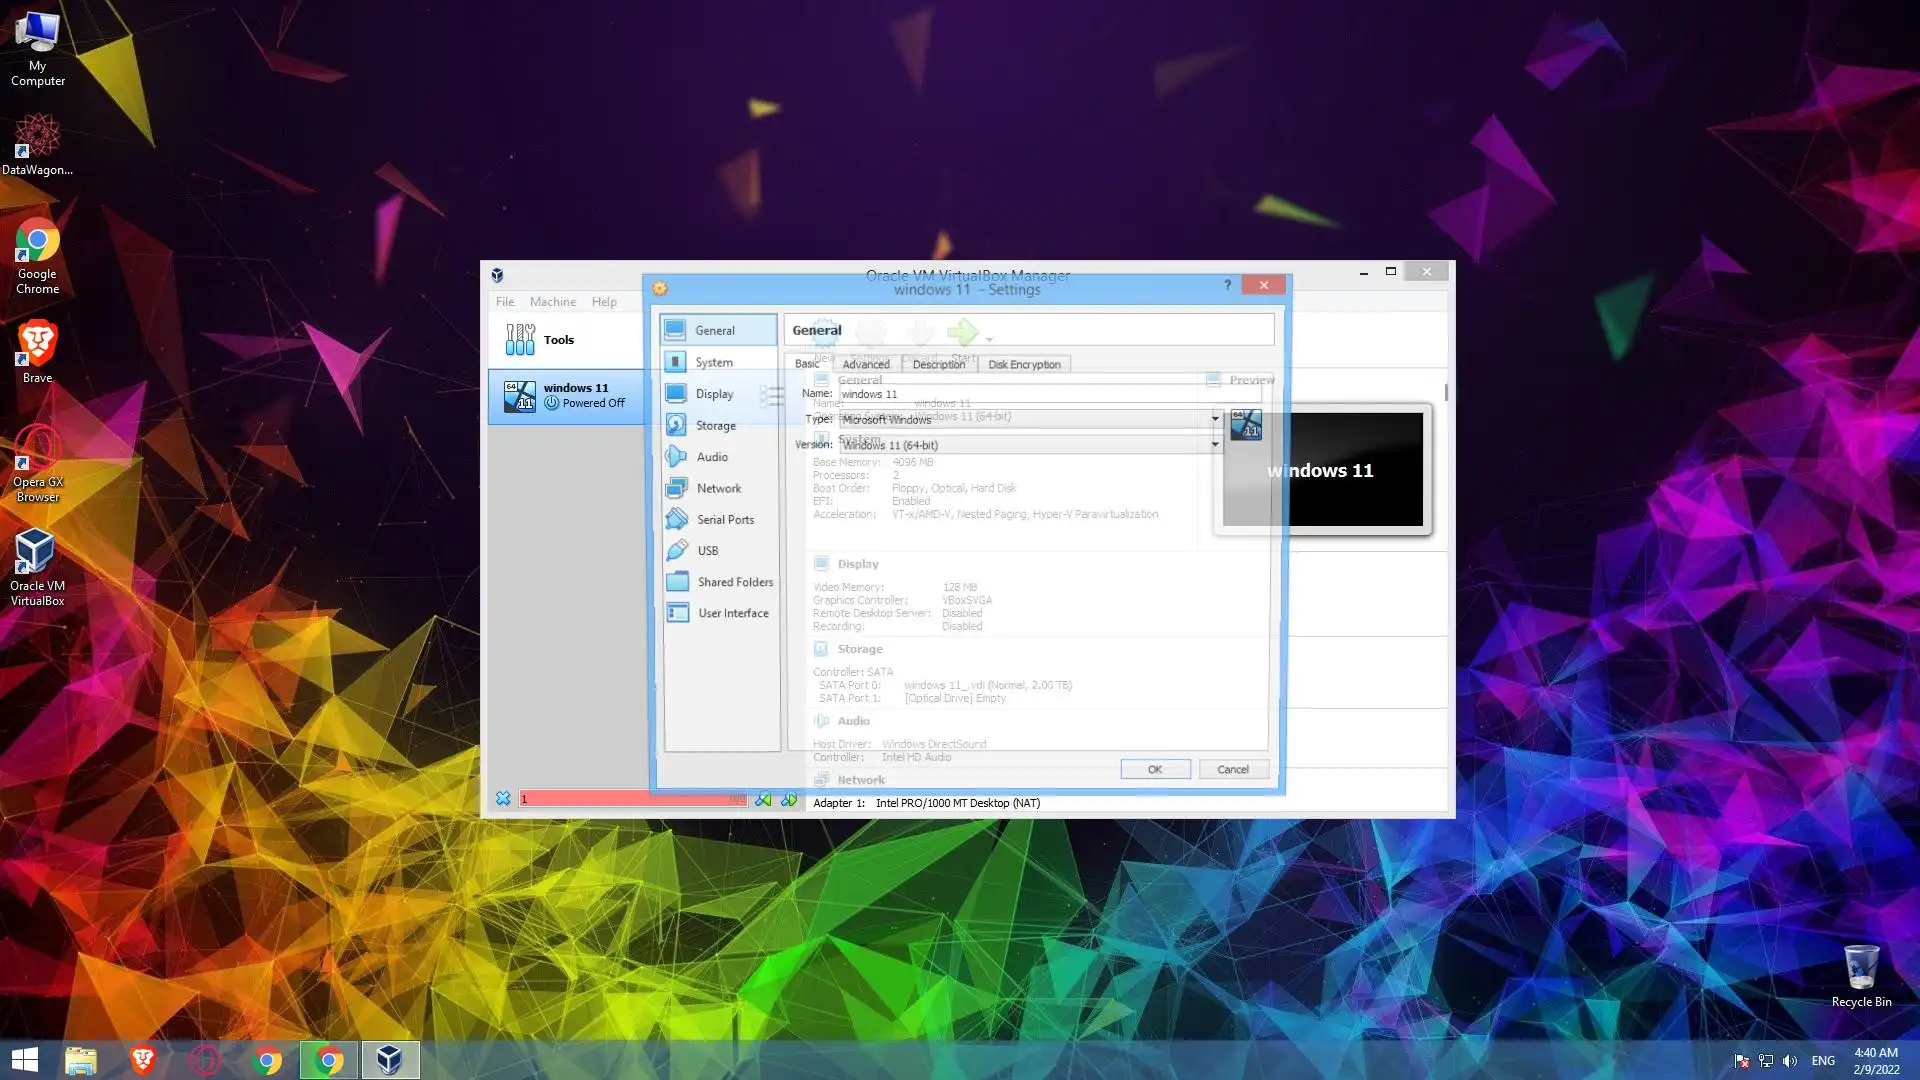Open the Network settings category

[718, 488]
